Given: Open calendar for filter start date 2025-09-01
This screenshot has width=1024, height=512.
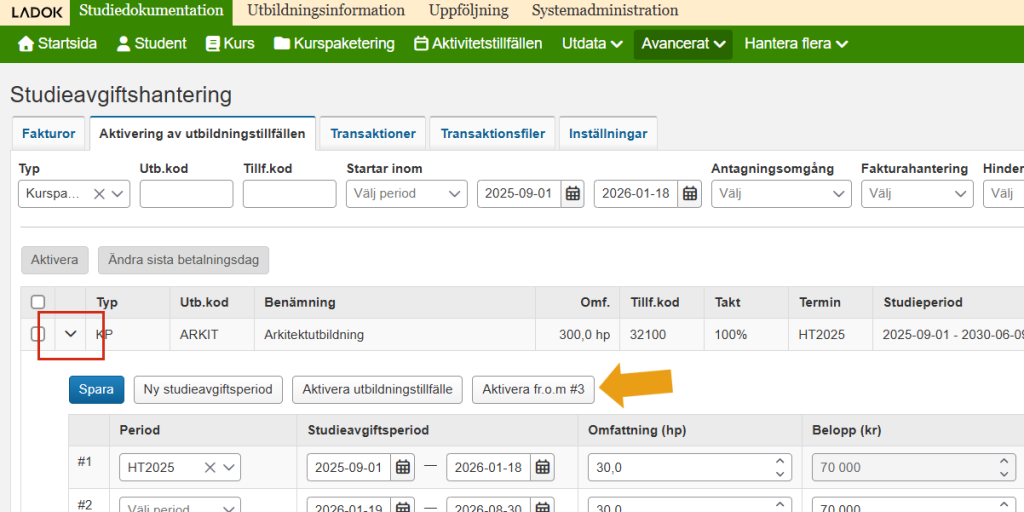Looking at the screenshot, I should [x=573, y=194].
